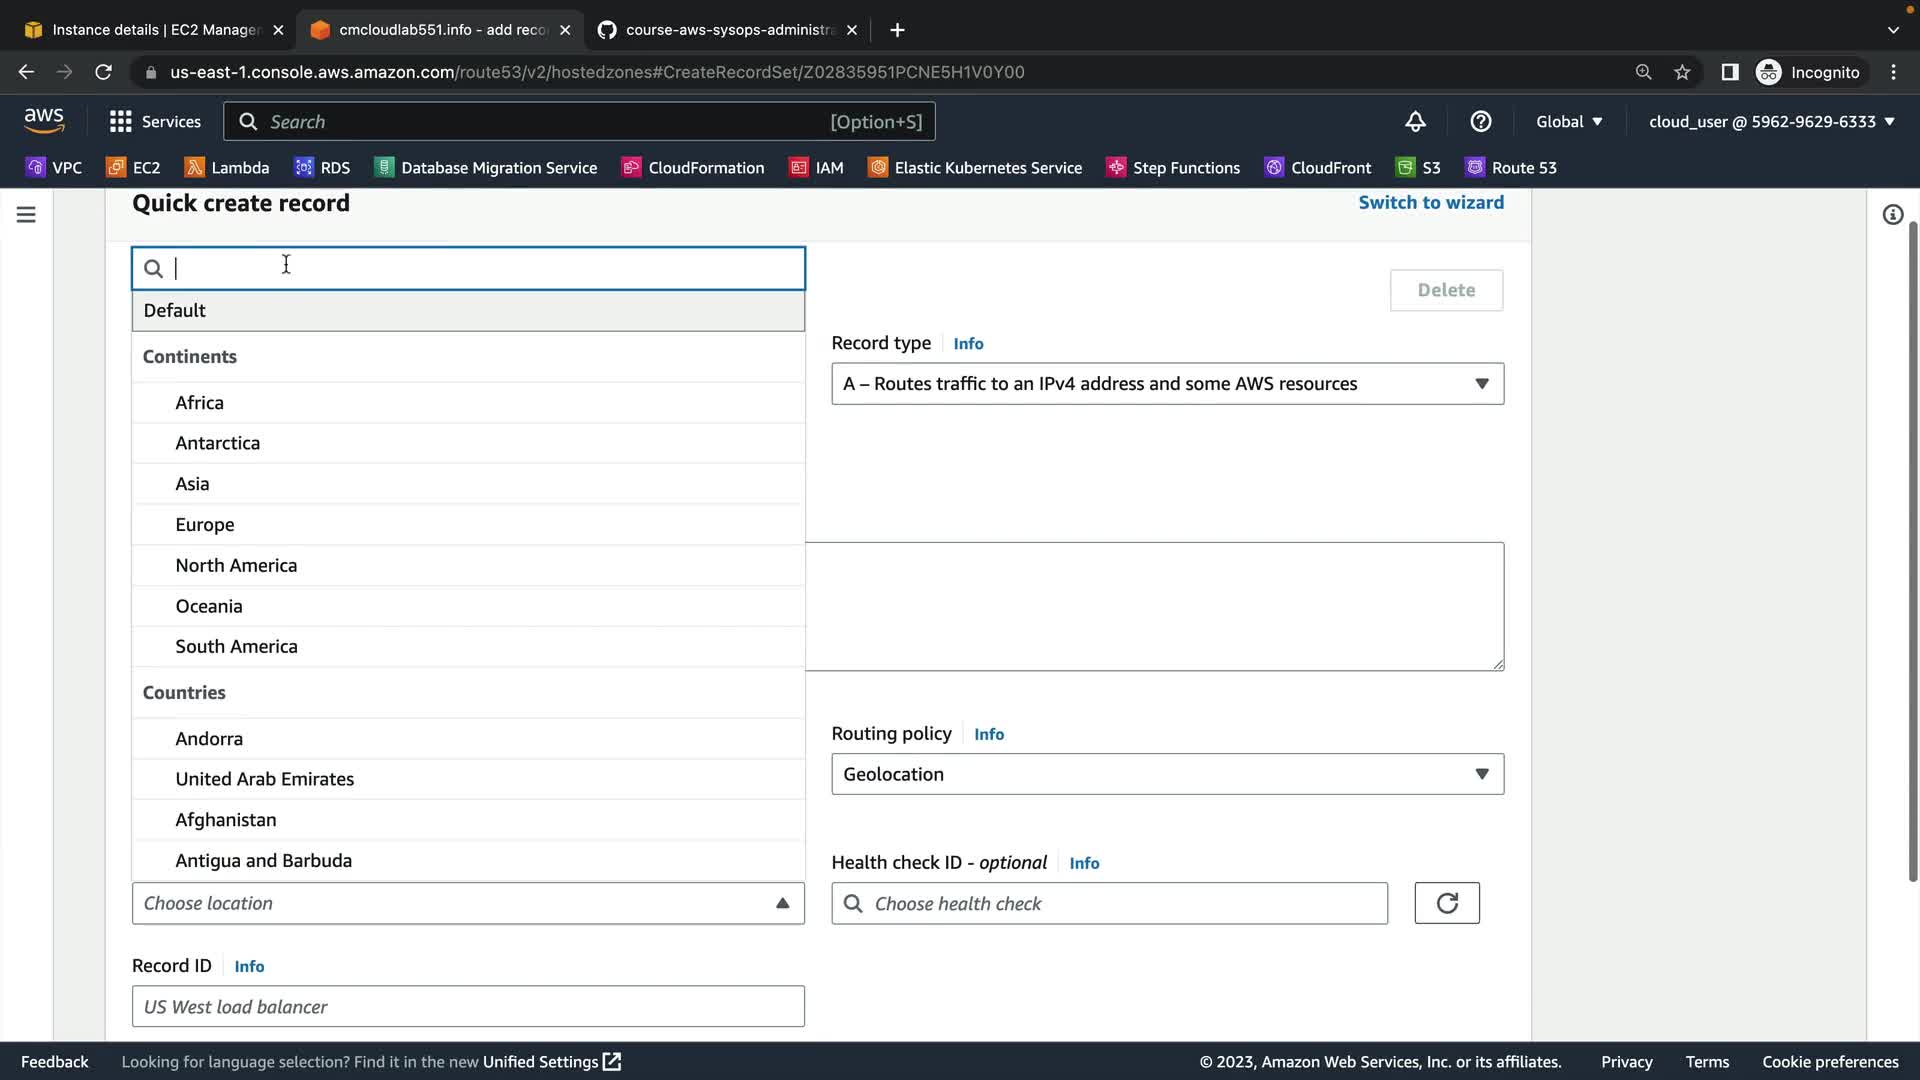Click the AWS support help icon
This screenshot has height=1080, width=1920.
pos(1481,122)
